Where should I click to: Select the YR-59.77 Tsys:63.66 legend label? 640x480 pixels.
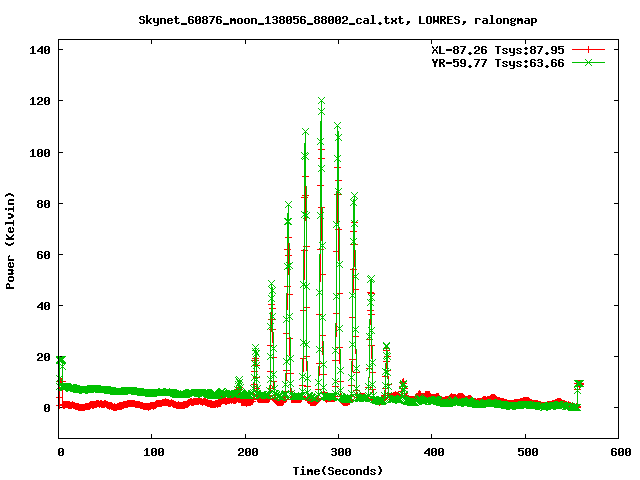click(x=498, y=63)
